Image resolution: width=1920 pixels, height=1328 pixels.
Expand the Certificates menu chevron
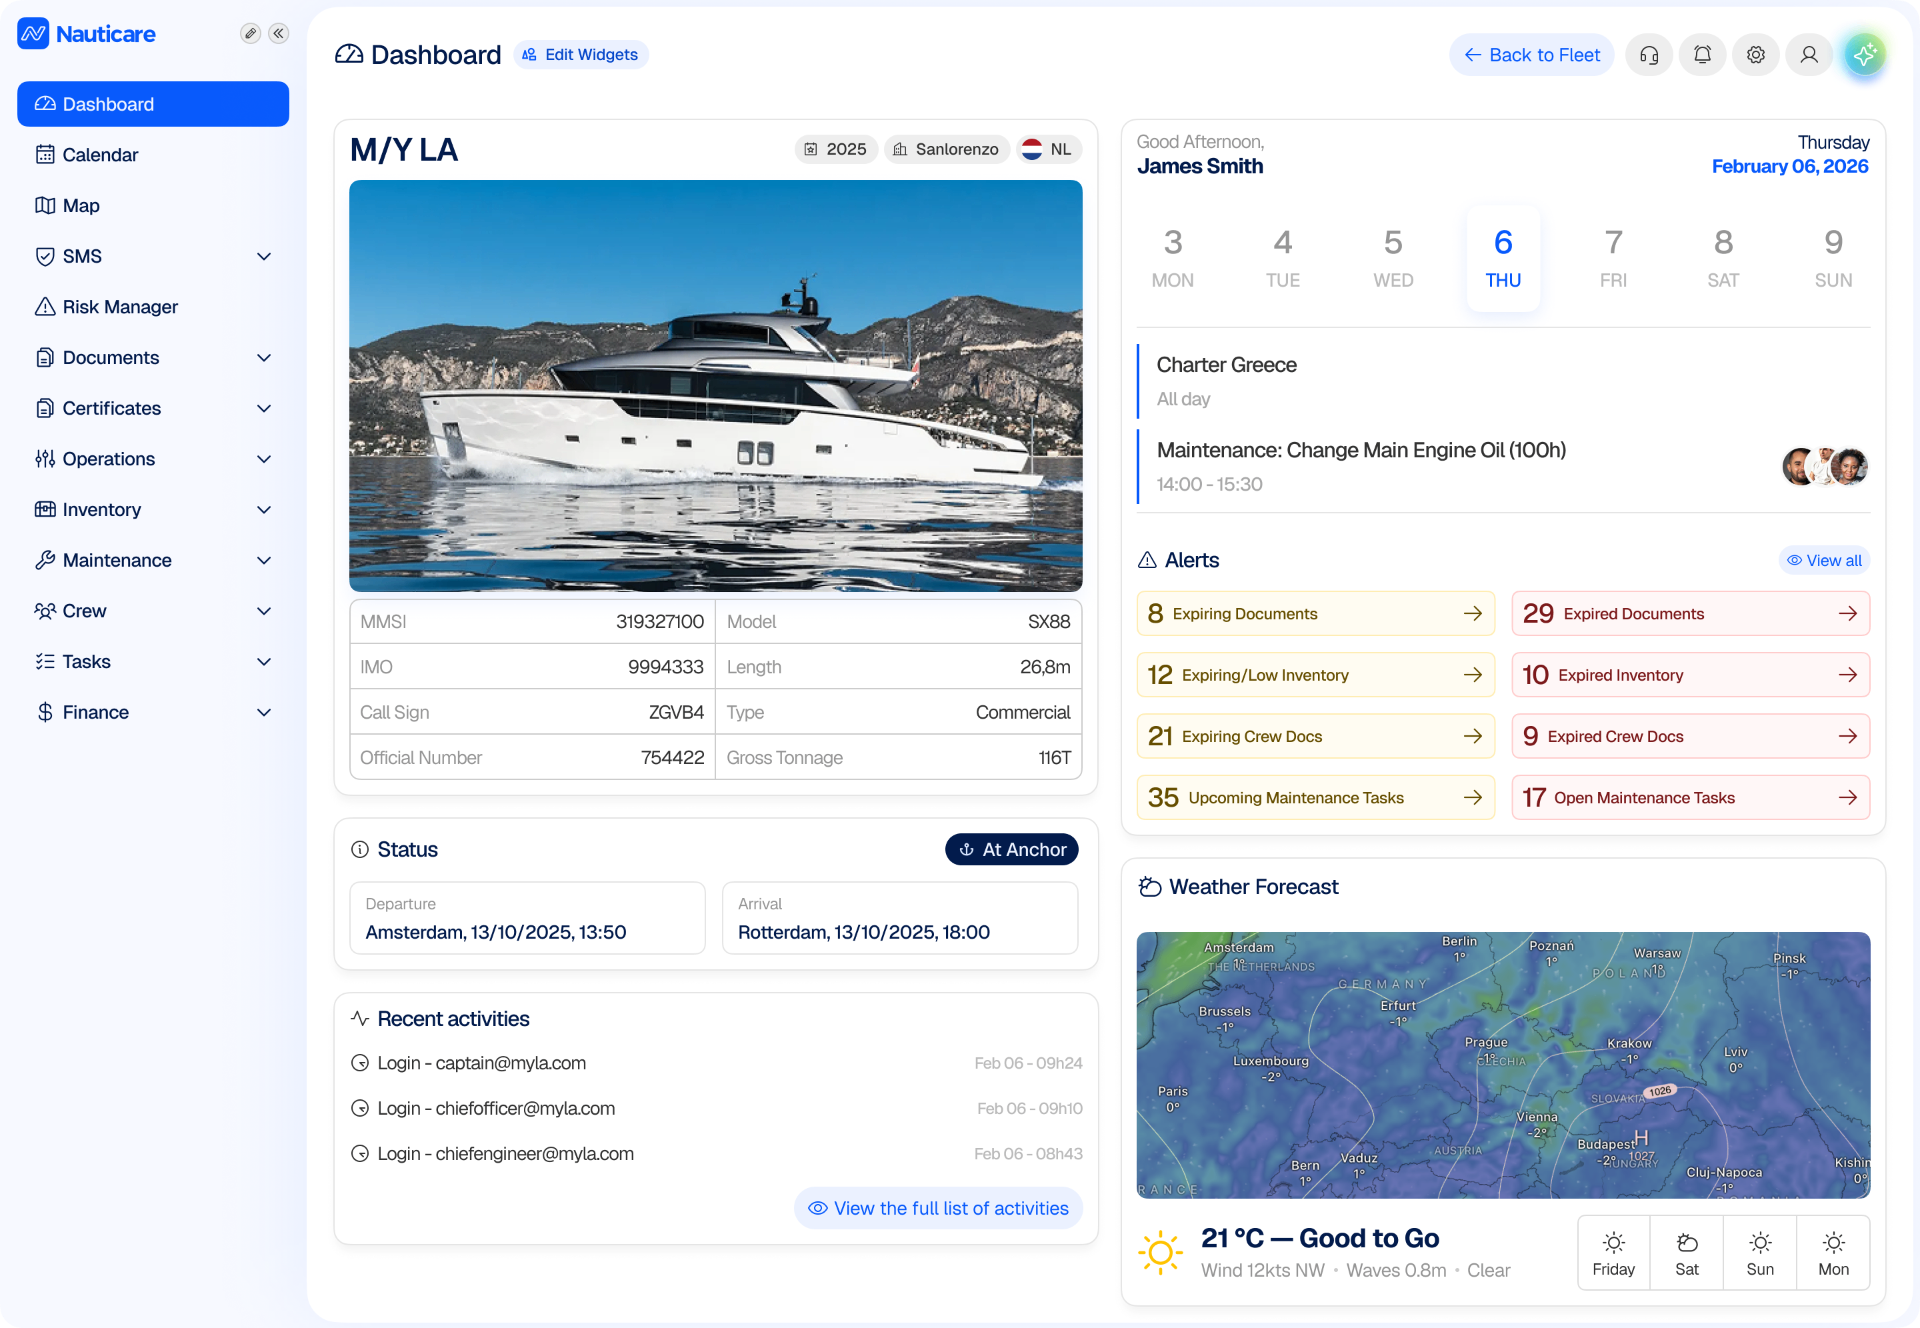click(x=264, y=408)
